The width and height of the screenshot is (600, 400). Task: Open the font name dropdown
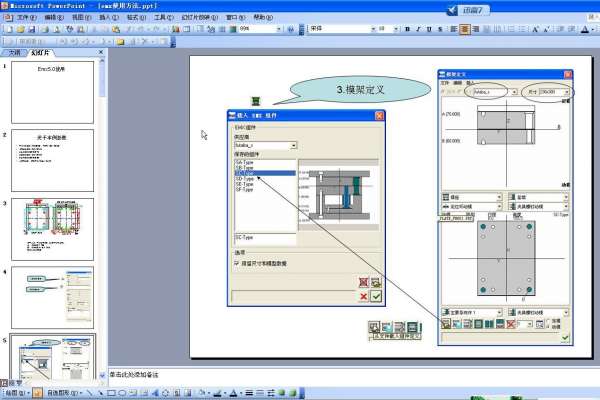(x=373, y=29)
